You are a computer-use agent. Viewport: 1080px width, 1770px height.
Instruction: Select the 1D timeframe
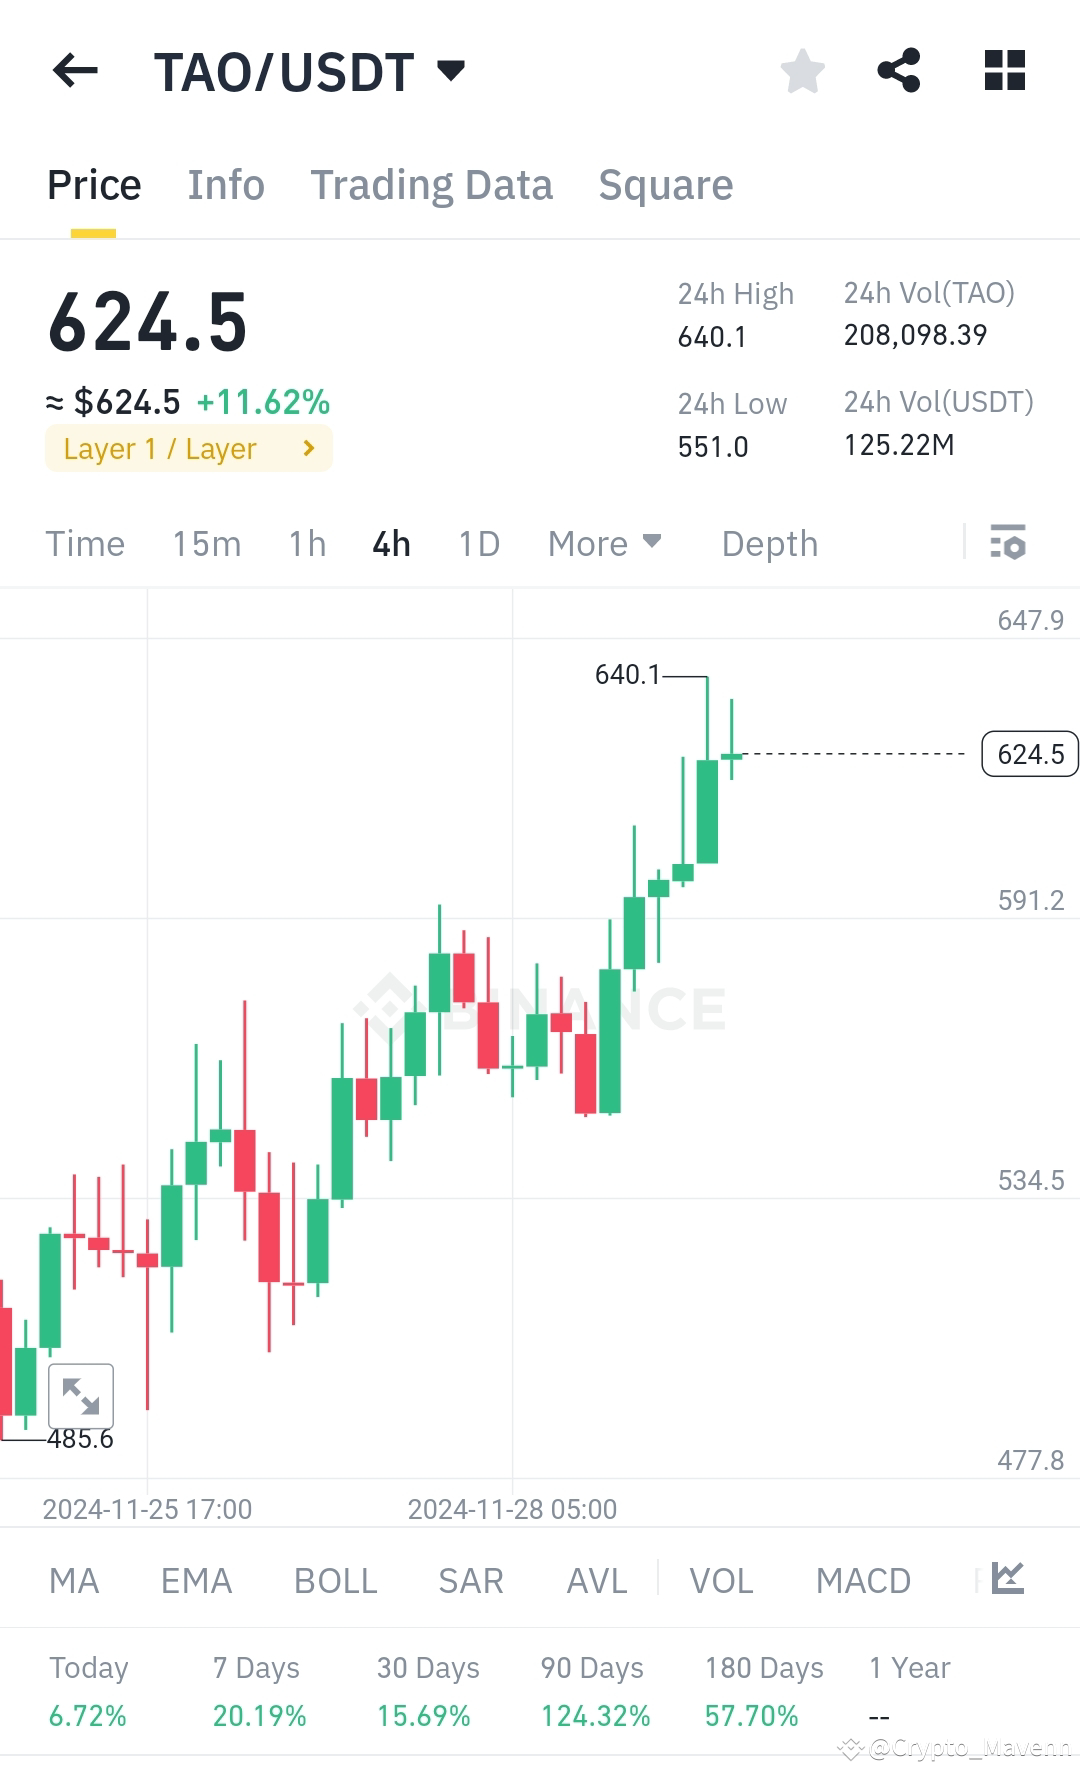click(478, 543)
